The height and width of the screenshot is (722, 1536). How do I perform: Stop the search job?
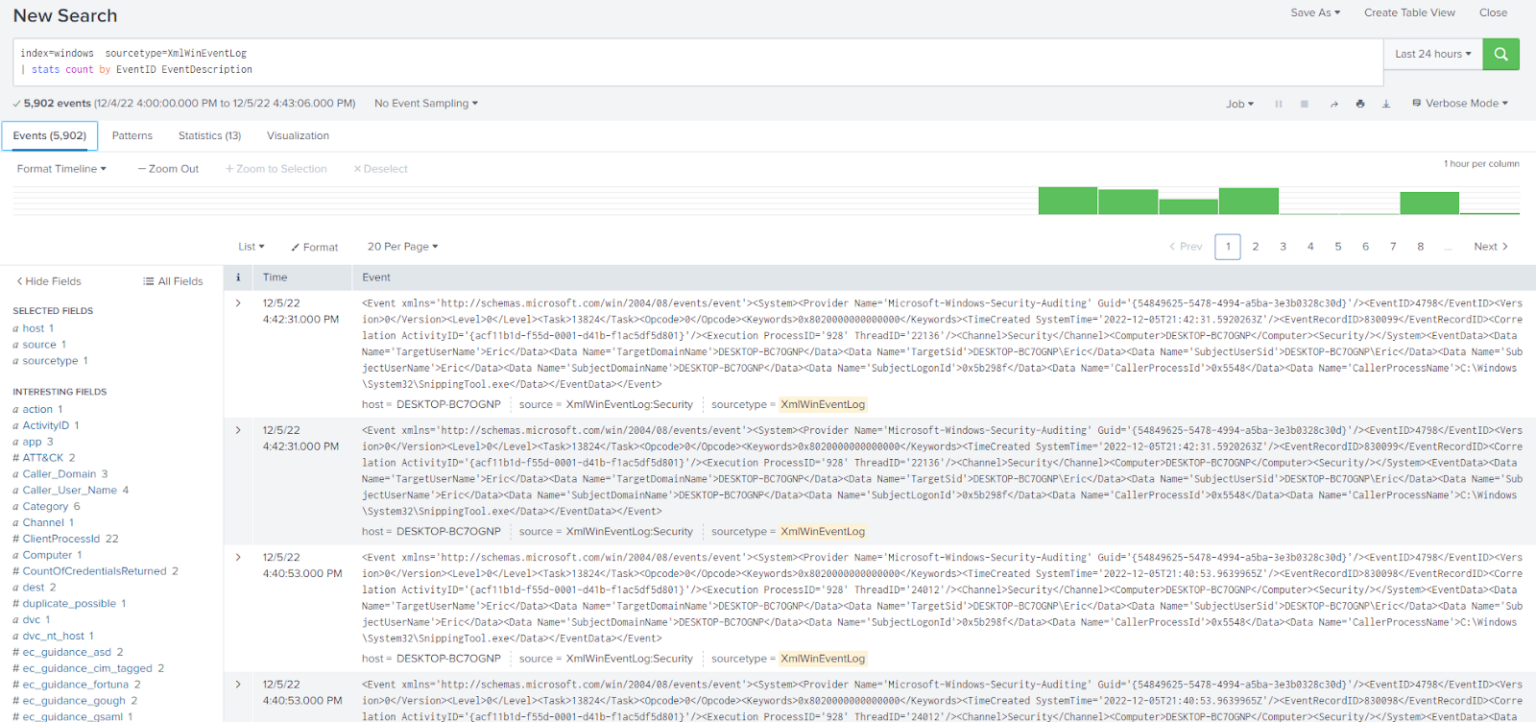(1305, 103)
